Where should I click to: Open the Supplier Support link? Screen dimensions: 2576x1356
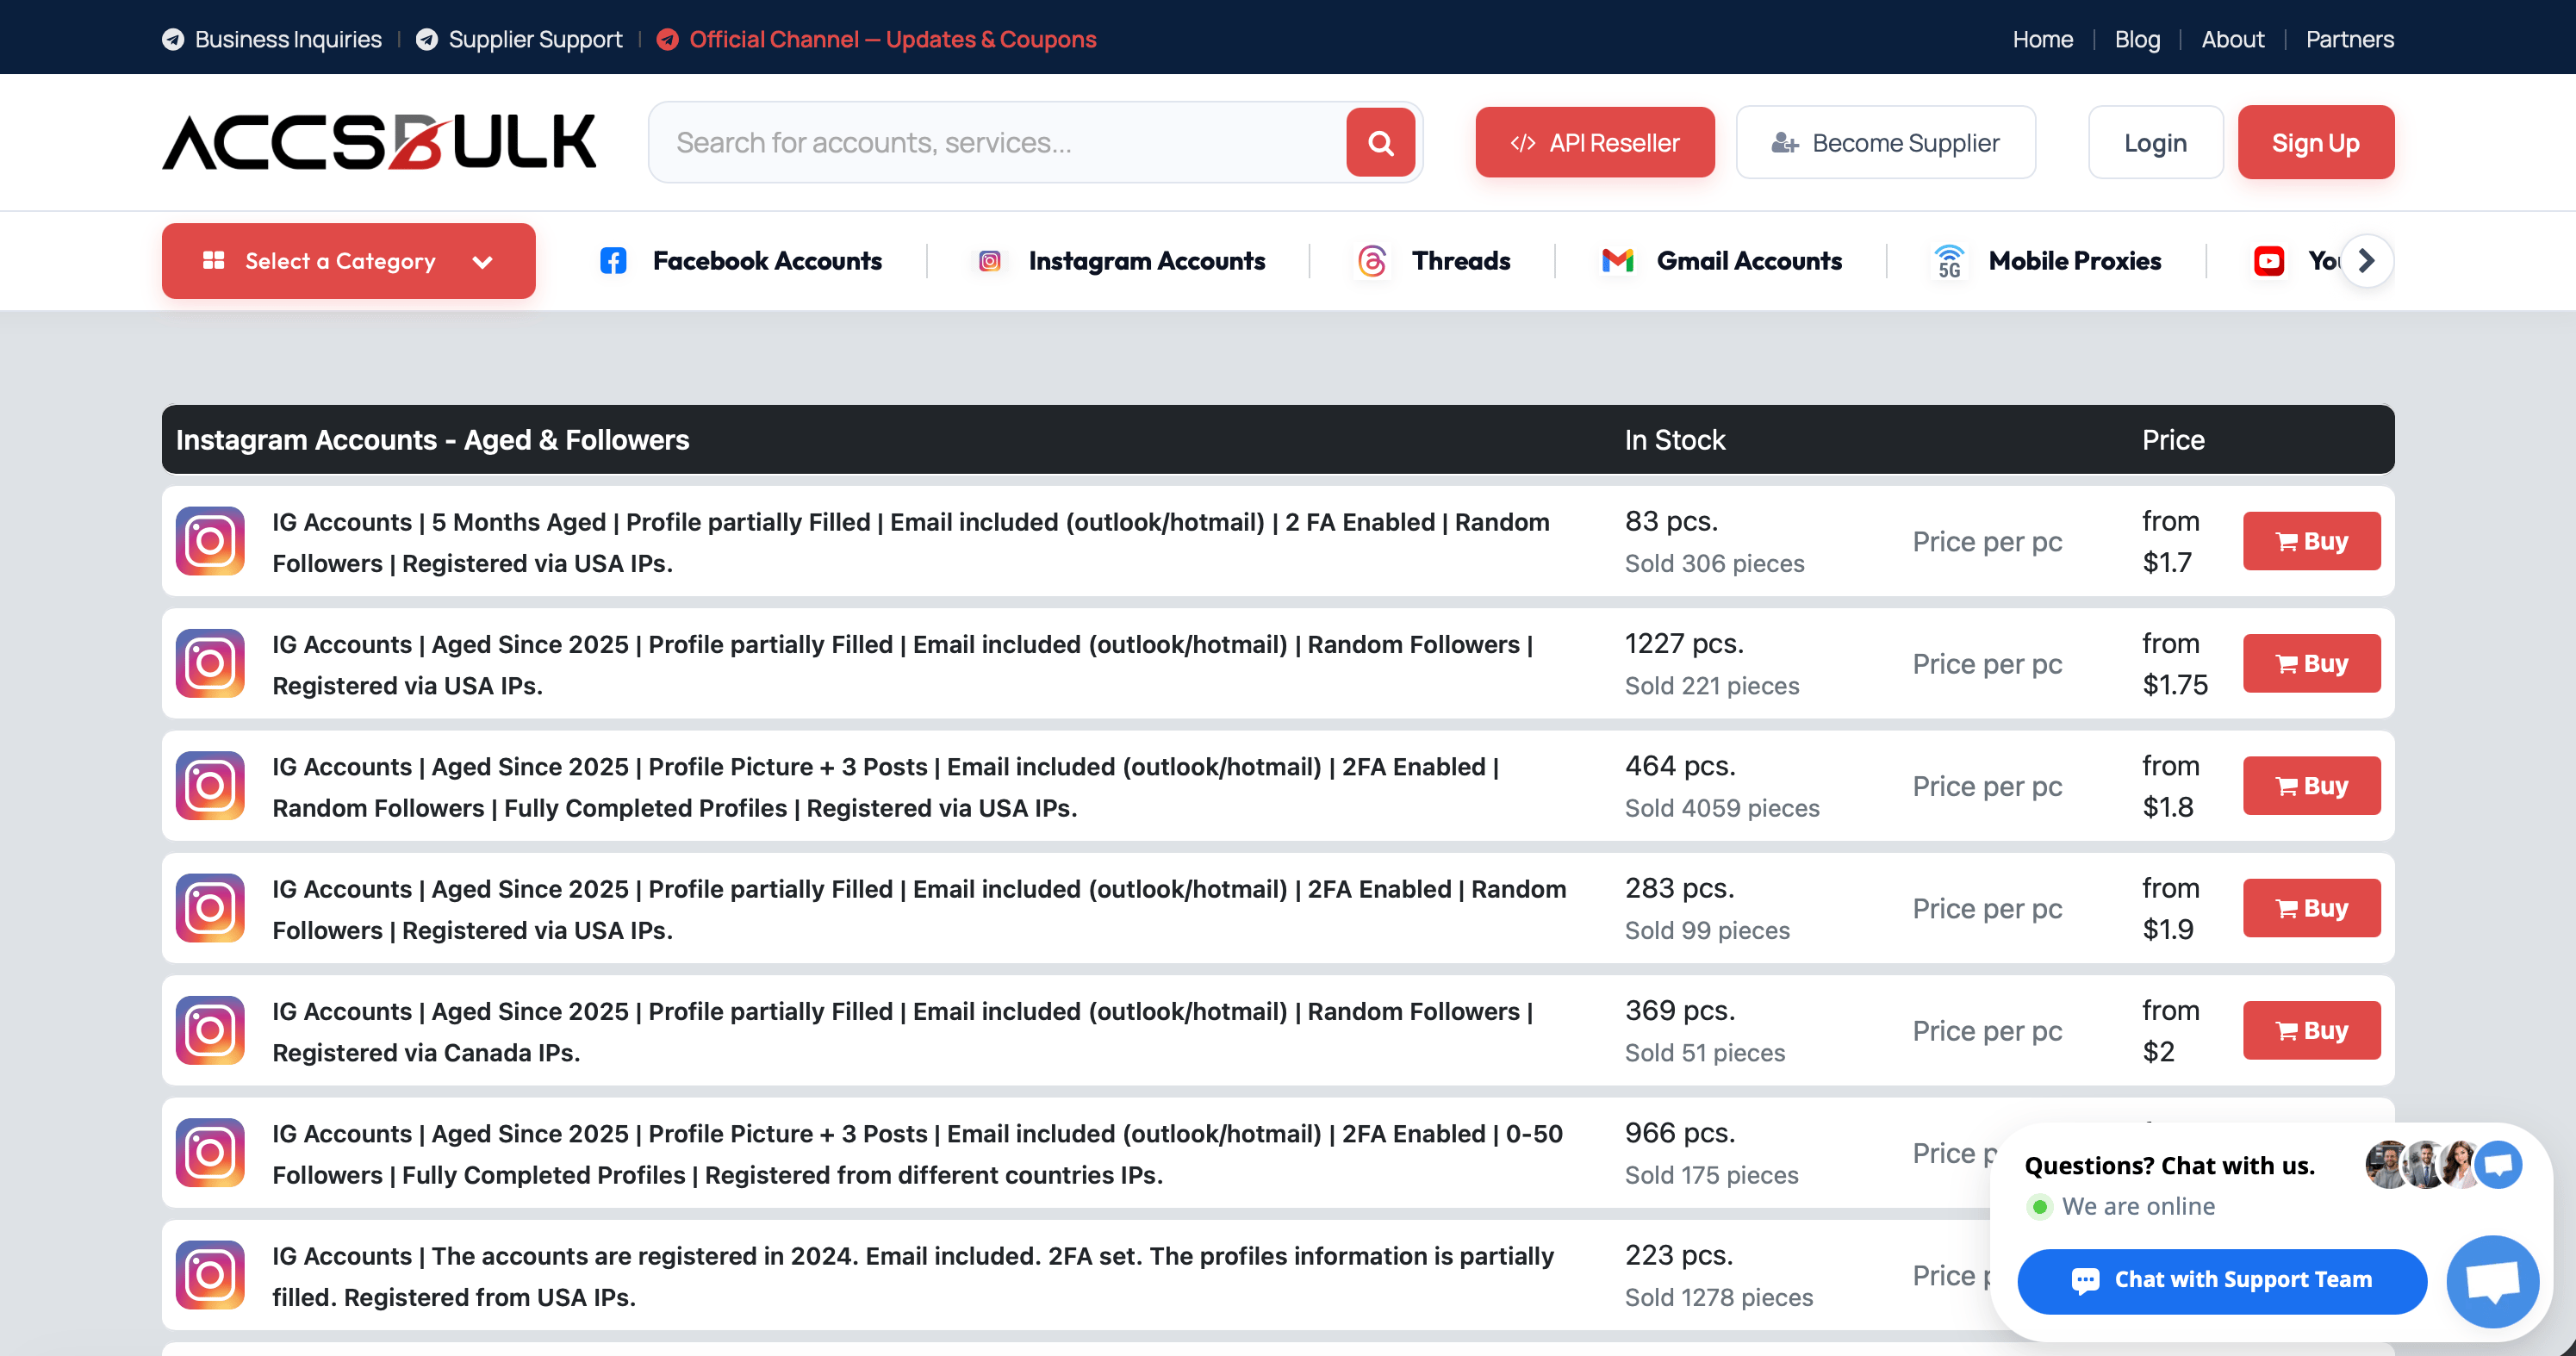(519, 39)
